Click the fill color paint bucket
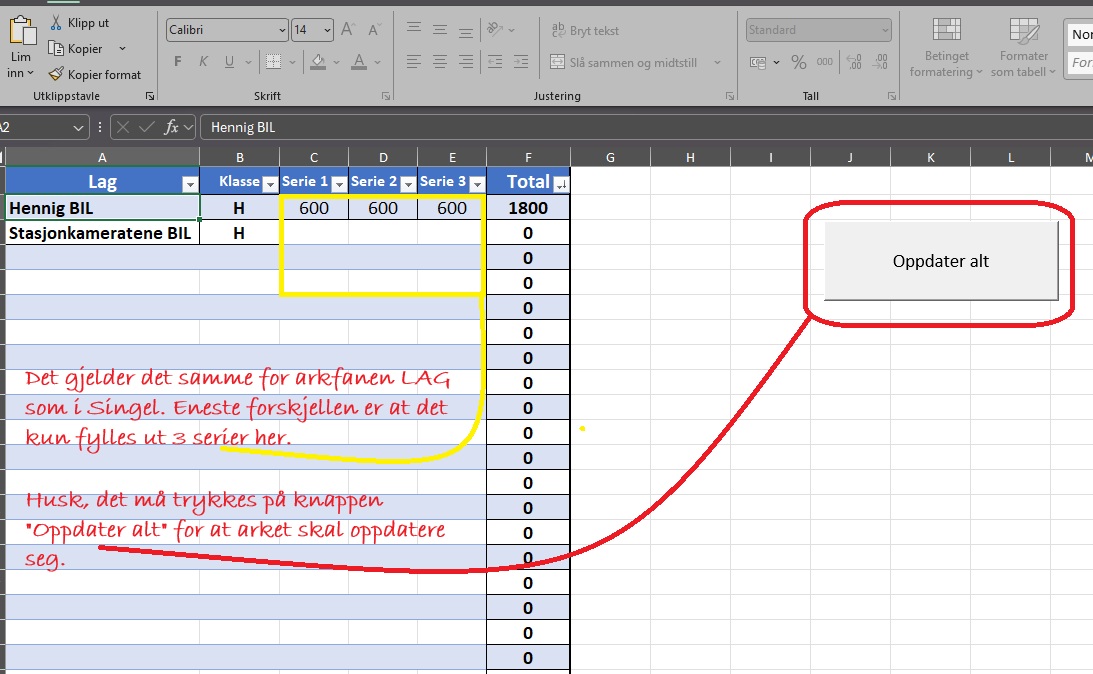This screenshot has height=674, width=1093. (318, 62)
